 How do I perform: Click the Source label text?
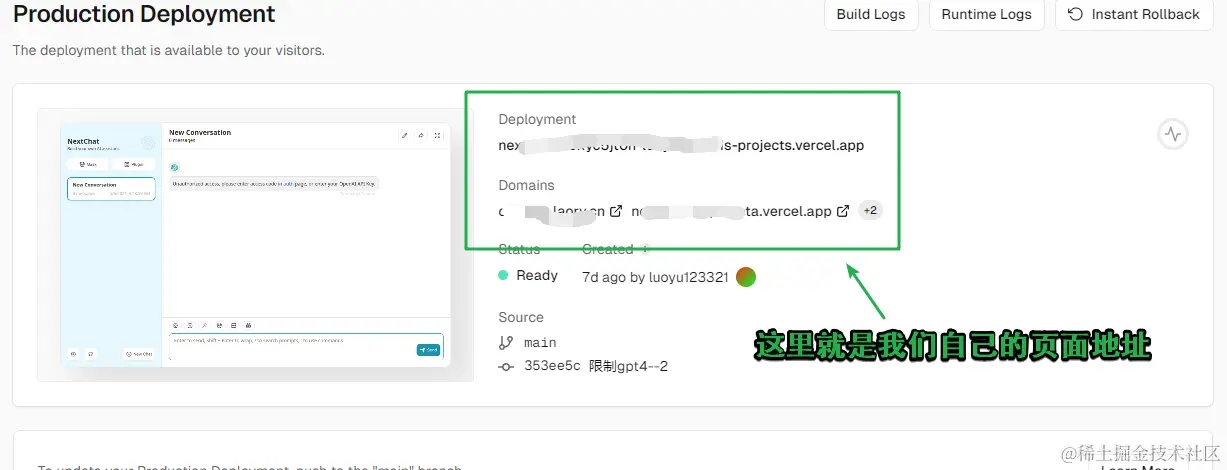pos(521,317)
